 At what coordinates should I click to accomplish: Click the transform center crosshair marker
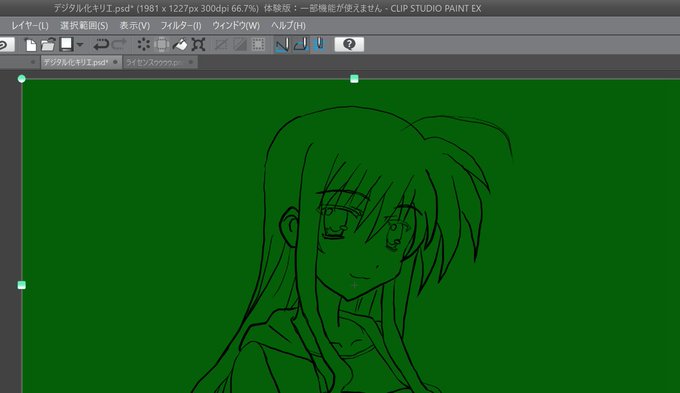click(x=354, y=285)
